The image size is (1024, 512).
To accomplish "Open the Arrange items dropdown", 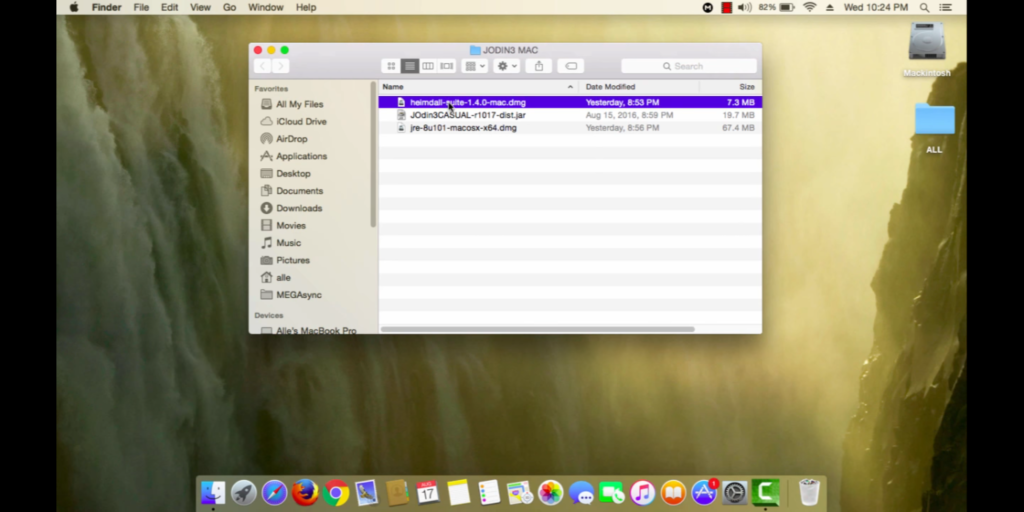I will pos(475,66).
